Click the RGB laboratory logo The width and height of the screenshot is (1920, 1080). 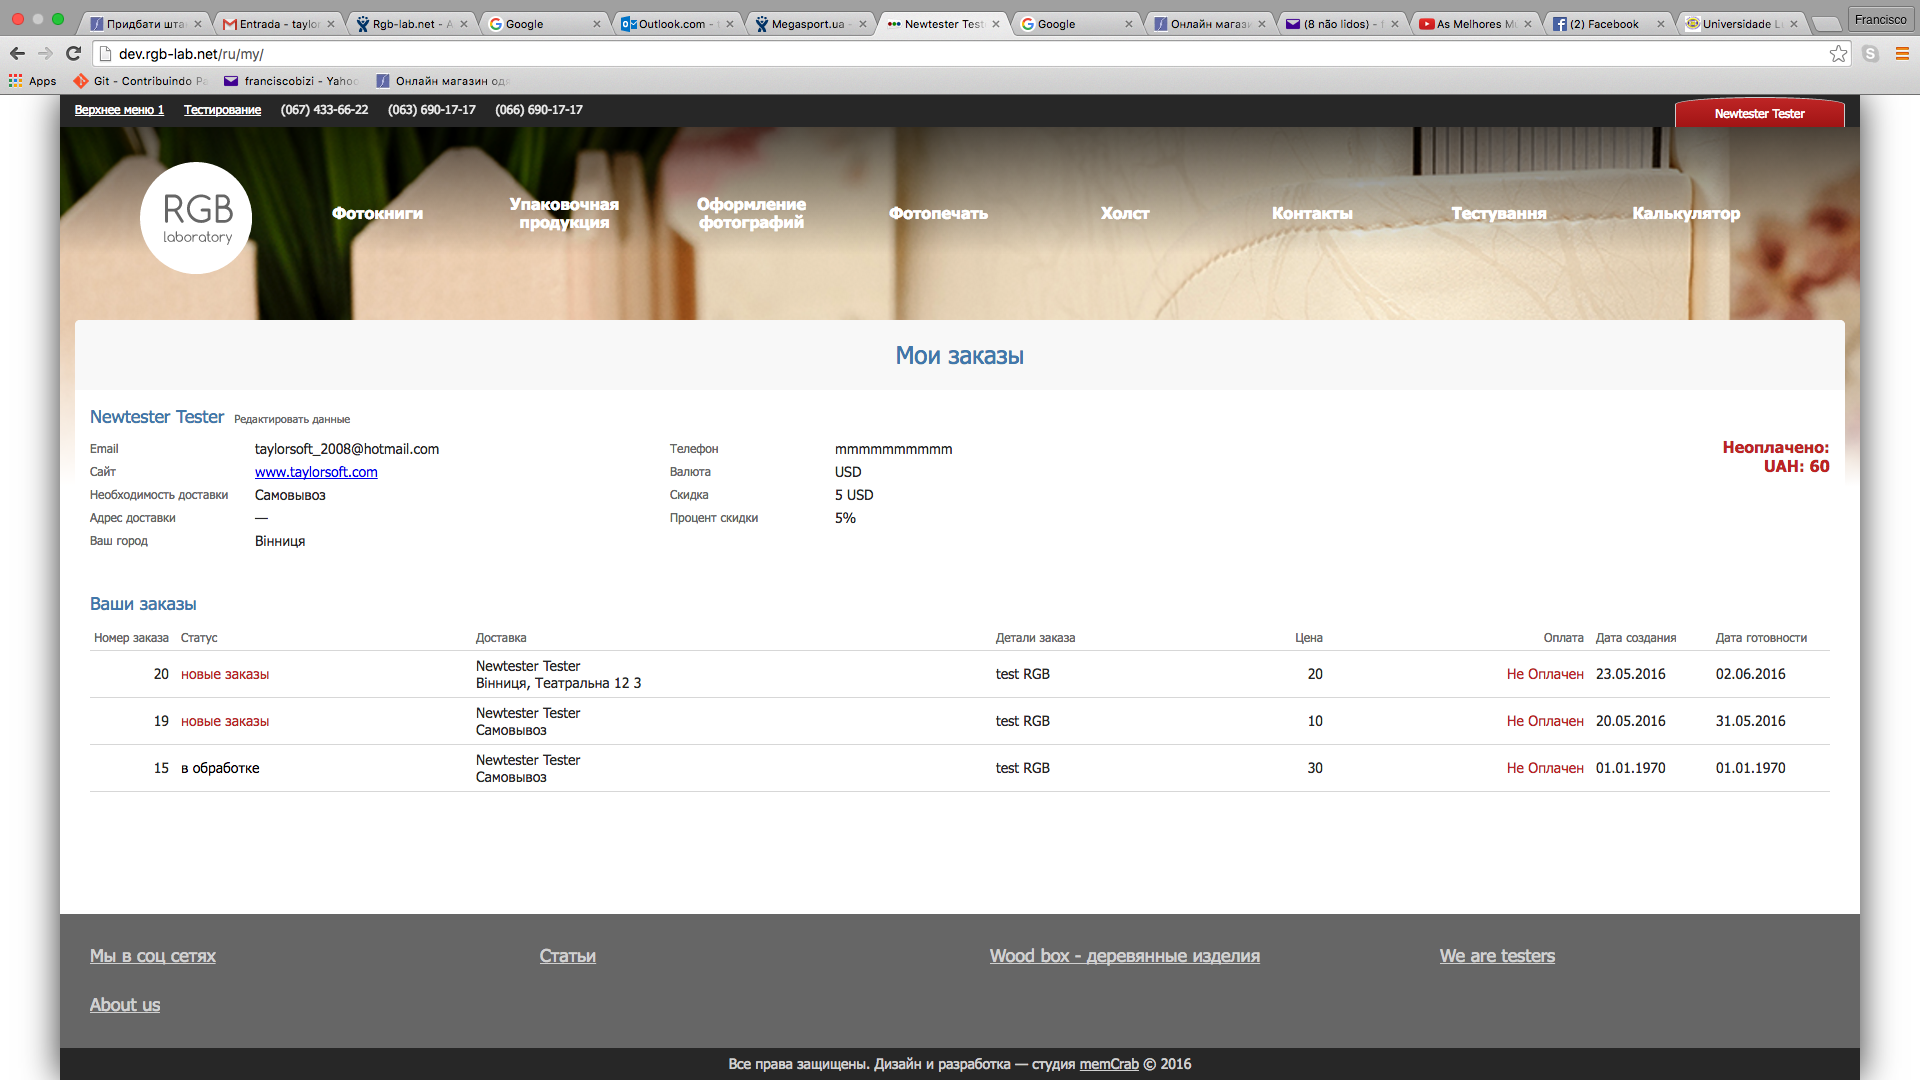(196, 218)
